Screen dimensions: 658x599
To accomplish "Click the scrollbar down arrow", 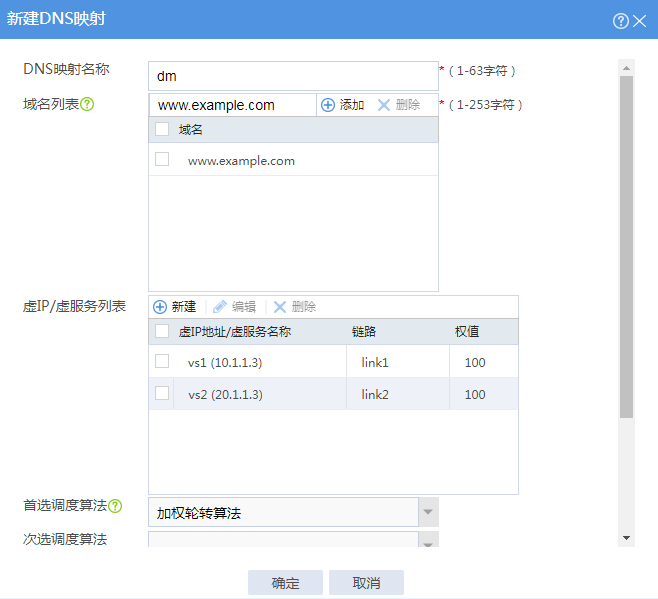I will 627,538.
